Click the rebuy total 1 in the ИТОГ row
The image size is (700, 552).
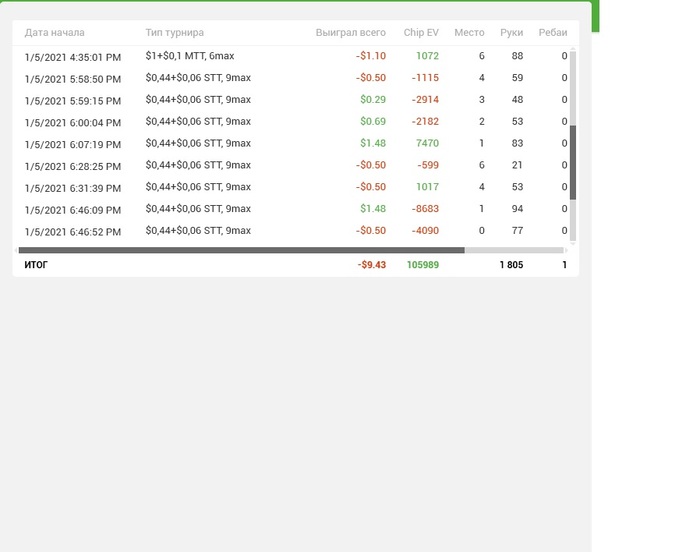[565, 265]
